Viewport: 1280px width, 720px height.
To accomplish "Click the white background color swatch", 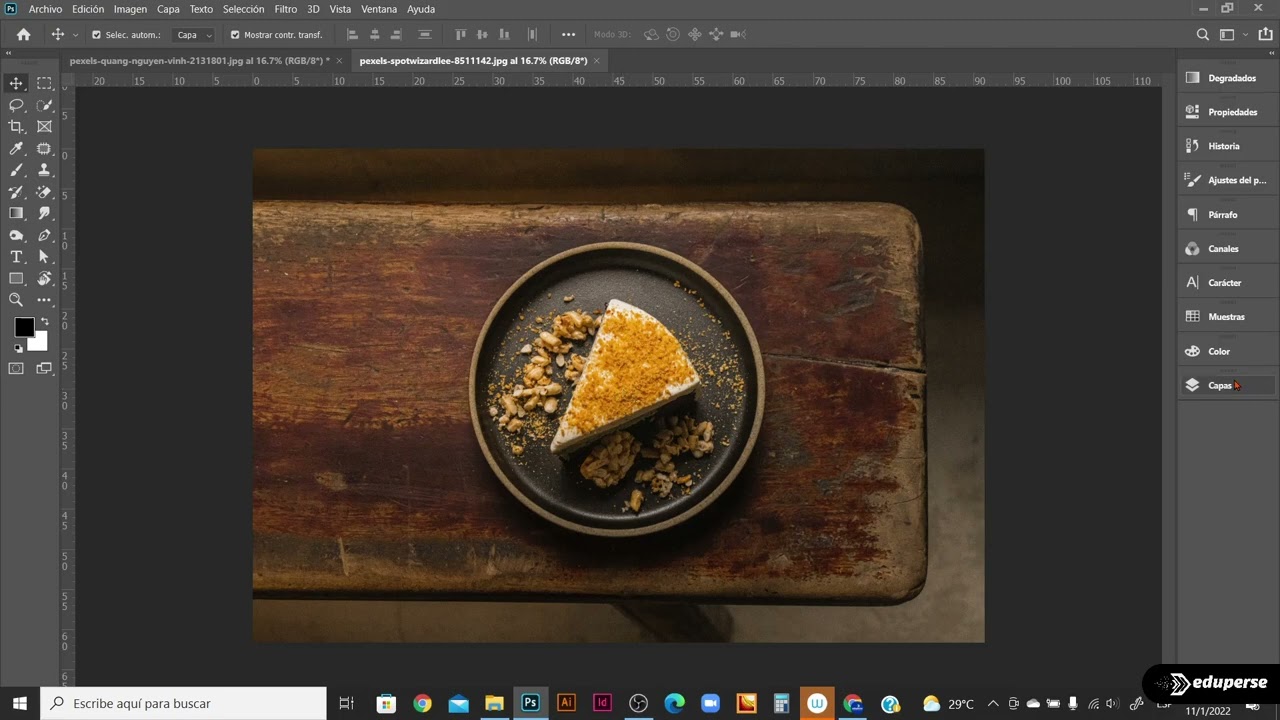I will (39, 343).
